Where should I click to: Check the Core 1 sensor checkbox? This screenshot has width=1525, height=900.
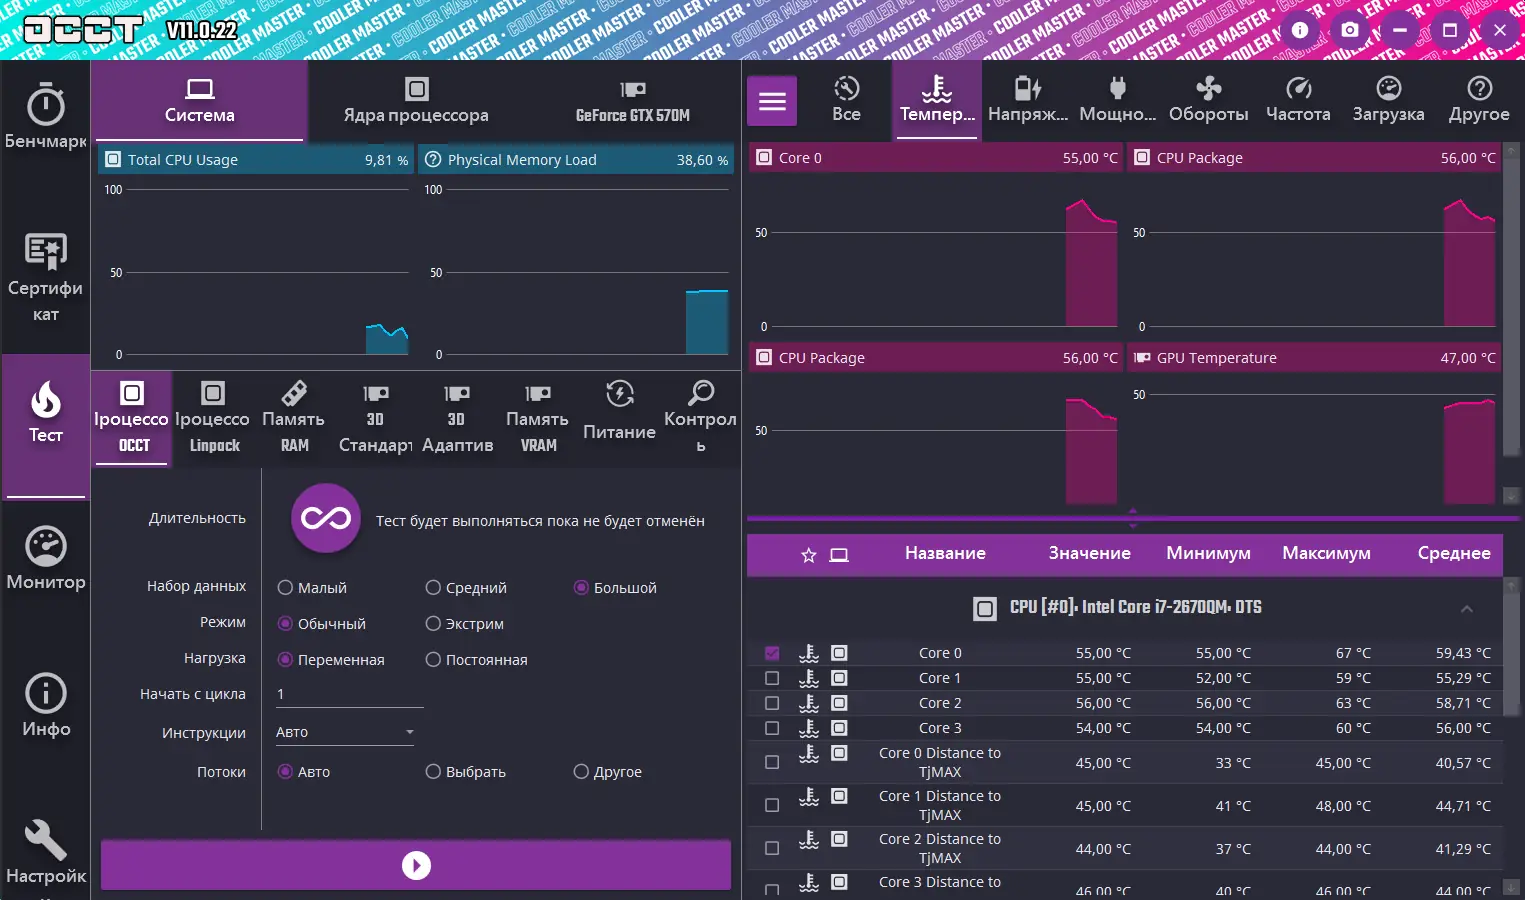click(772, 678)
